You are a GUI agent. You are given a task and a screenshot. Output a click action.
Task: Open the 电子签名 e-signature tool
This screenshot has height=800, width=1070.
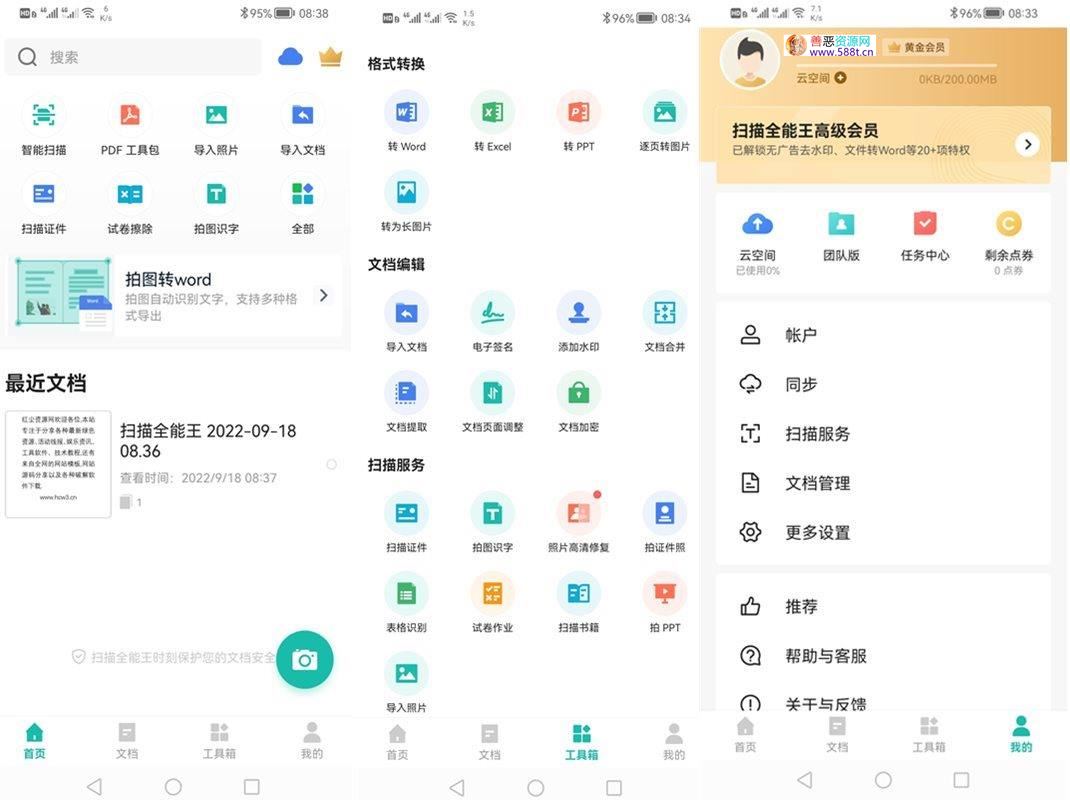point(492,313)
